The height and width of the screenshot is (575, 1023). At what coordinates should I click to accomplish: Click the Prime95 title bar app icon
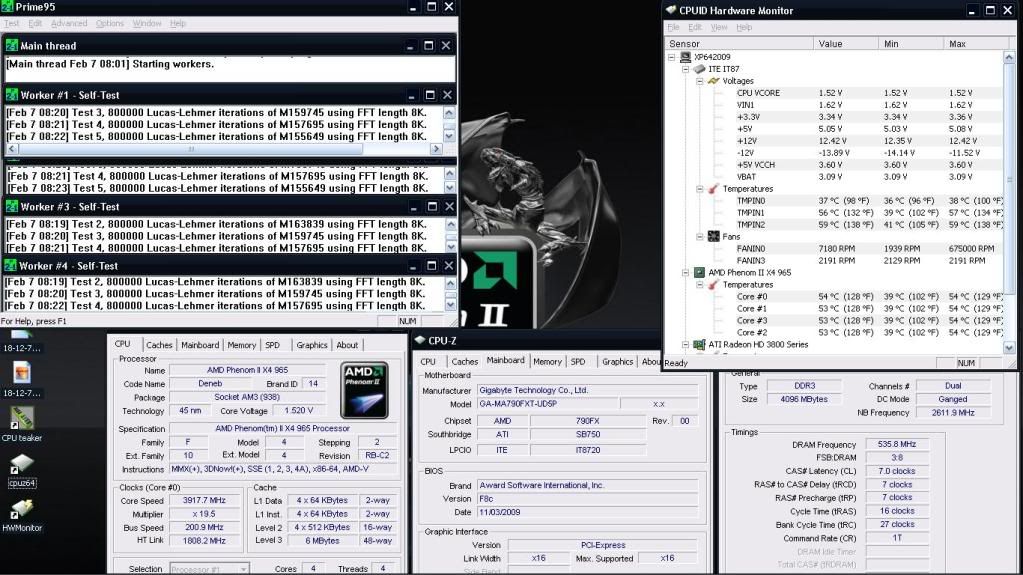(x=8, y=7)
